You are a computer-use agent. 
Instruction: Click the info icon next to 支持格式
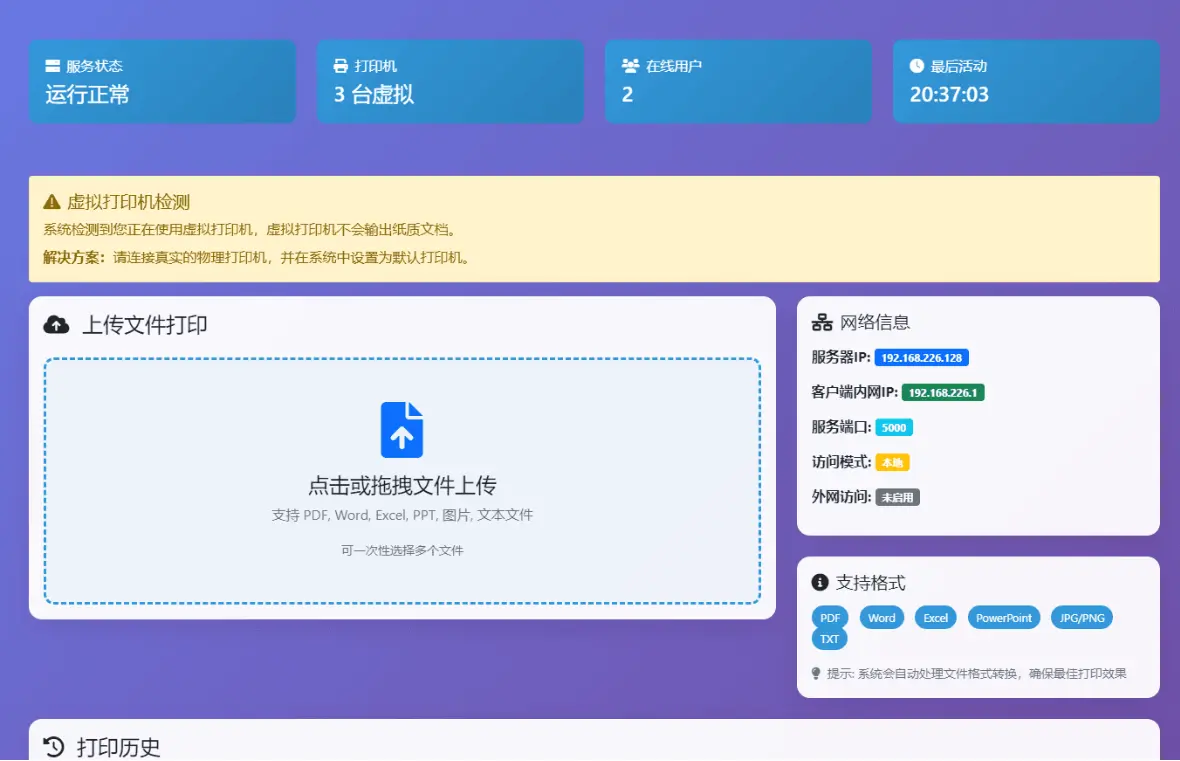pyautogui.click(x=819, y=582)
